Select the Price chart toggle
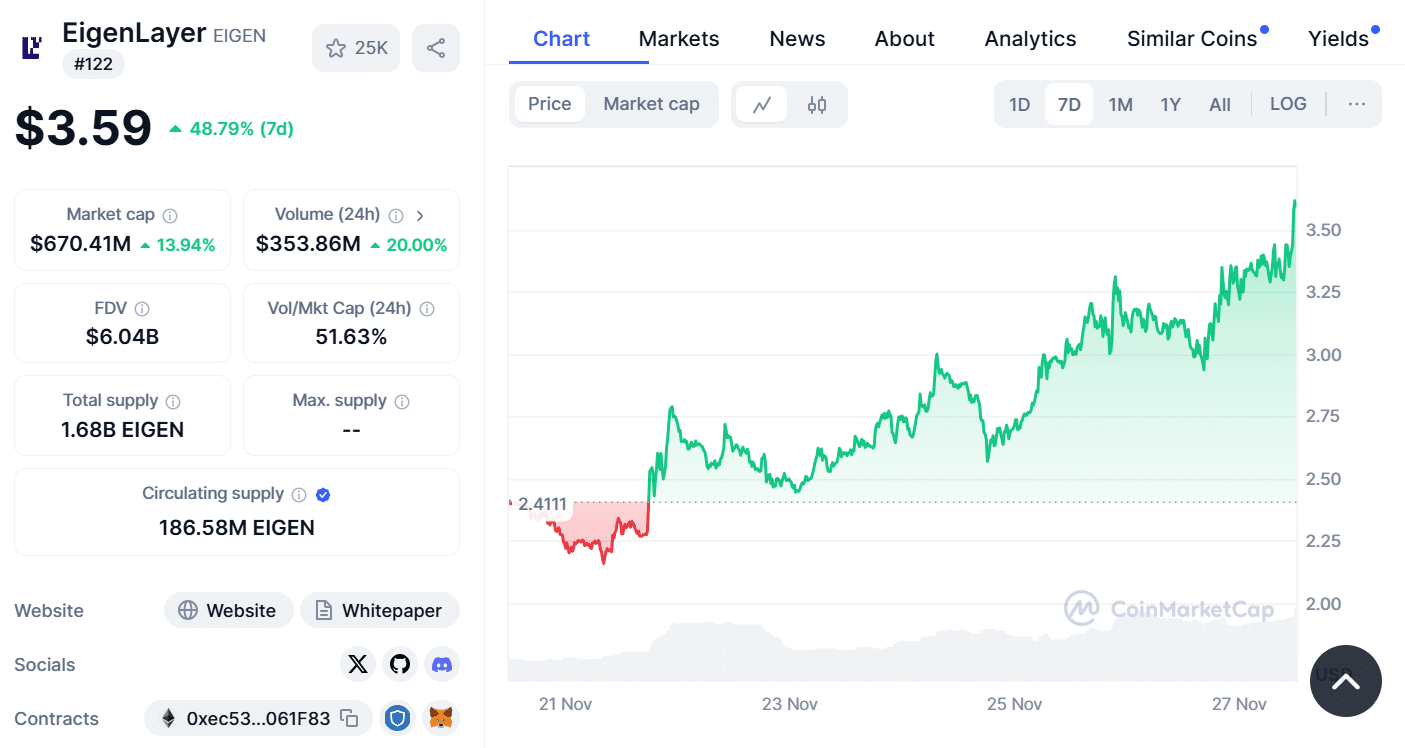This screenshot has height=748, width=1405. [550, 104]
